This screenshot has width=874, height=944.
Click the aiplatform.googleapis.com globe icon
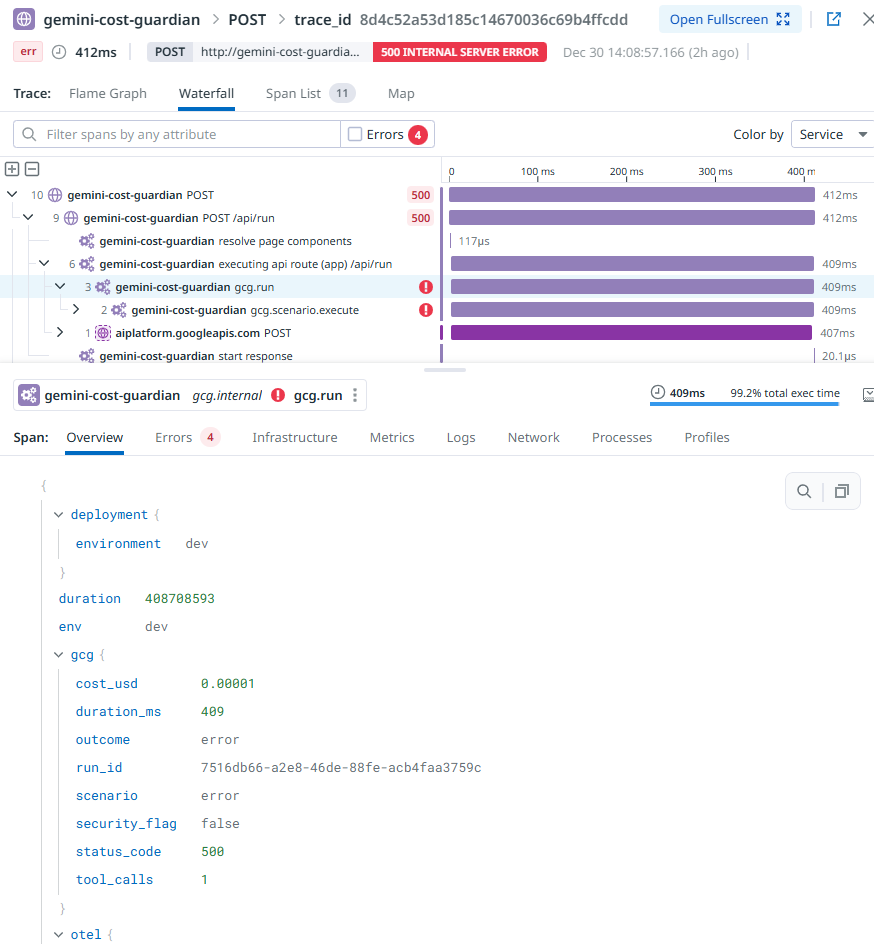pos(104,333)
